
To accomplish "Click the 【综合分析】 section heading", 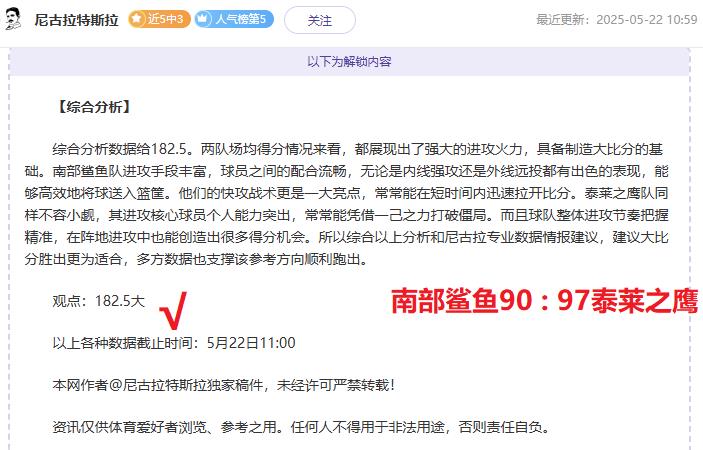I will [x=94, y=107].
